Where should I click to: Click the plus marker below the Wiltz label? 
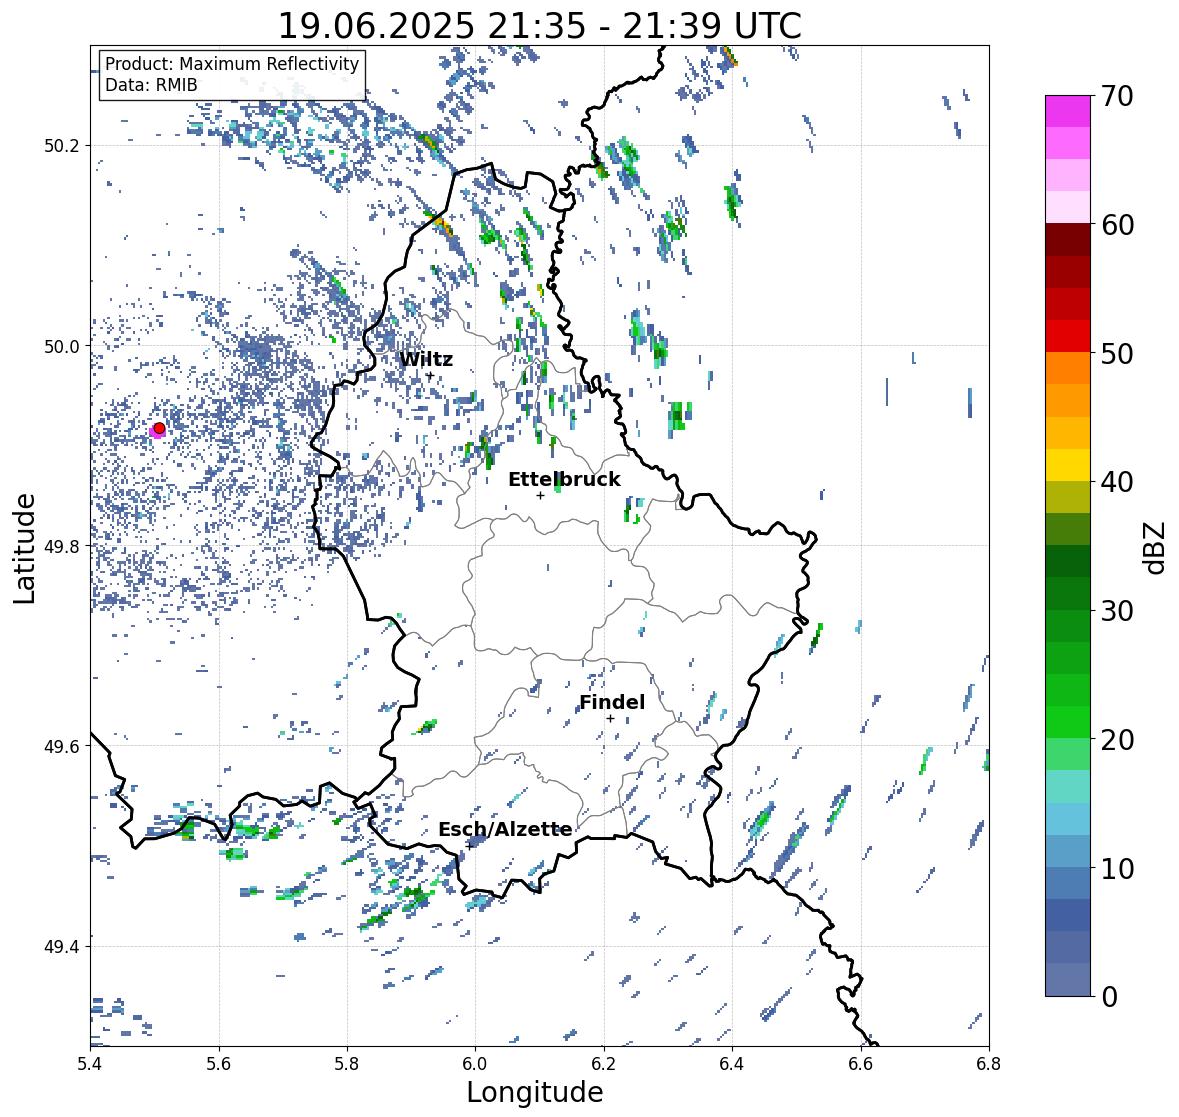click(430, 375)
